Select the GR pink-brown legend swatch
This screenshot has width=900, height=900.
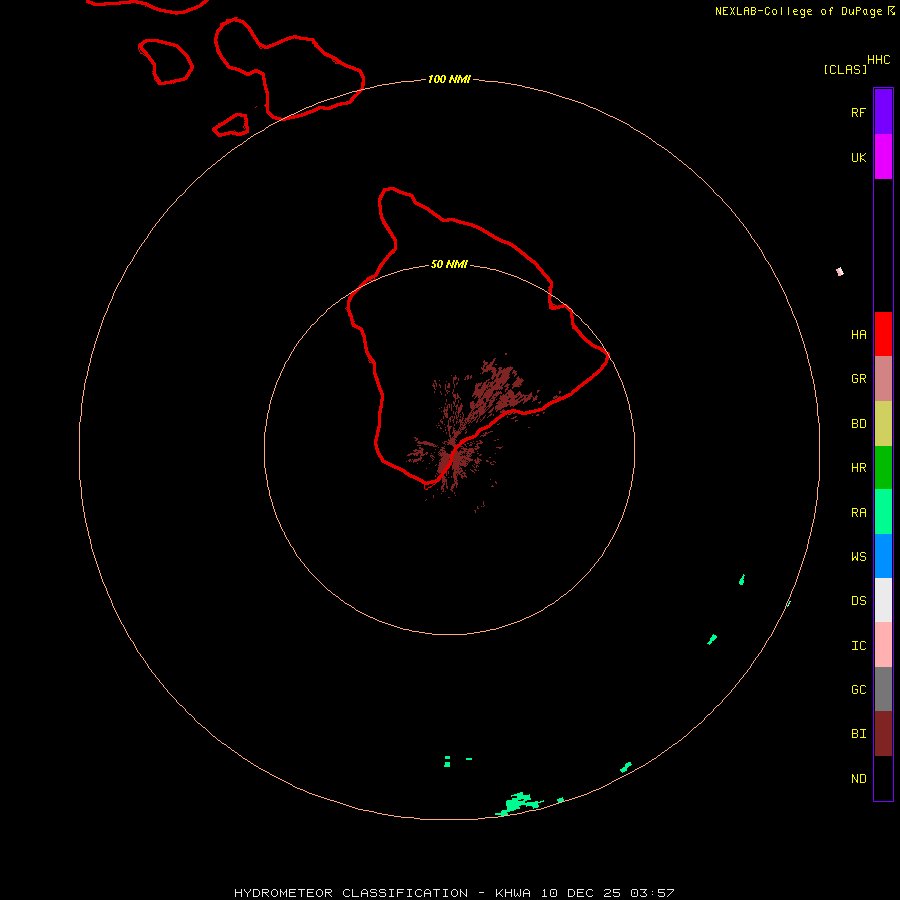pos(883,379)
